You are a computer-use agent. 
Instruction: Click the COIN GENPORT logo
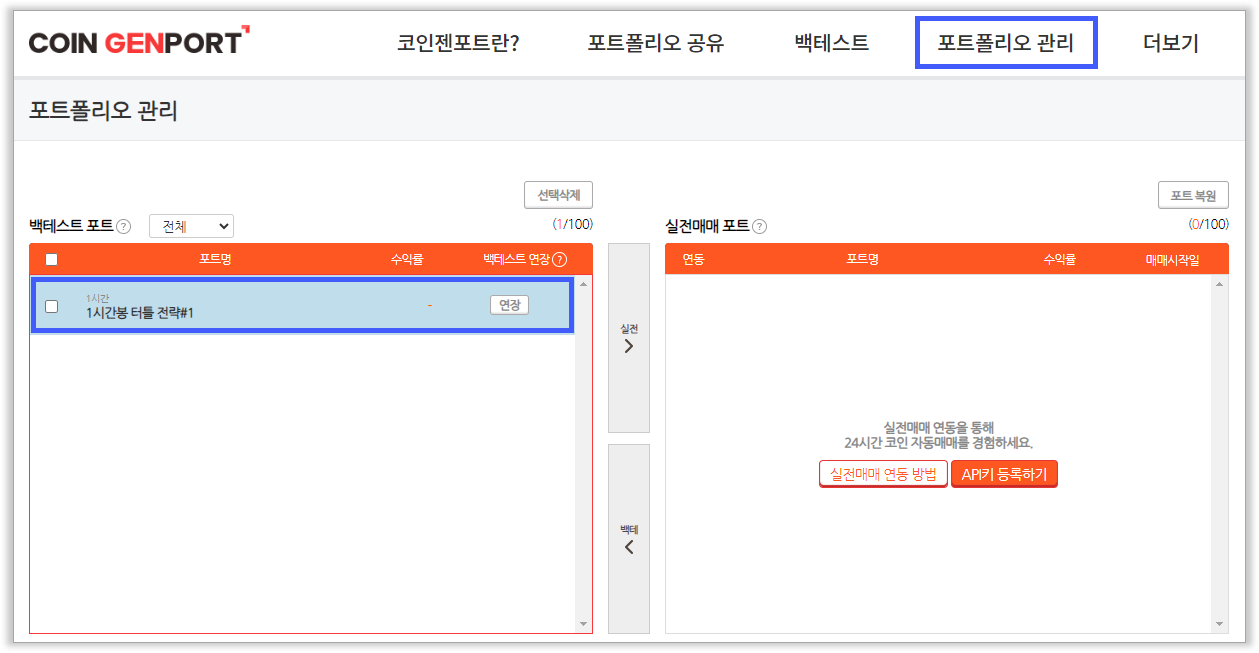(138, 43)
